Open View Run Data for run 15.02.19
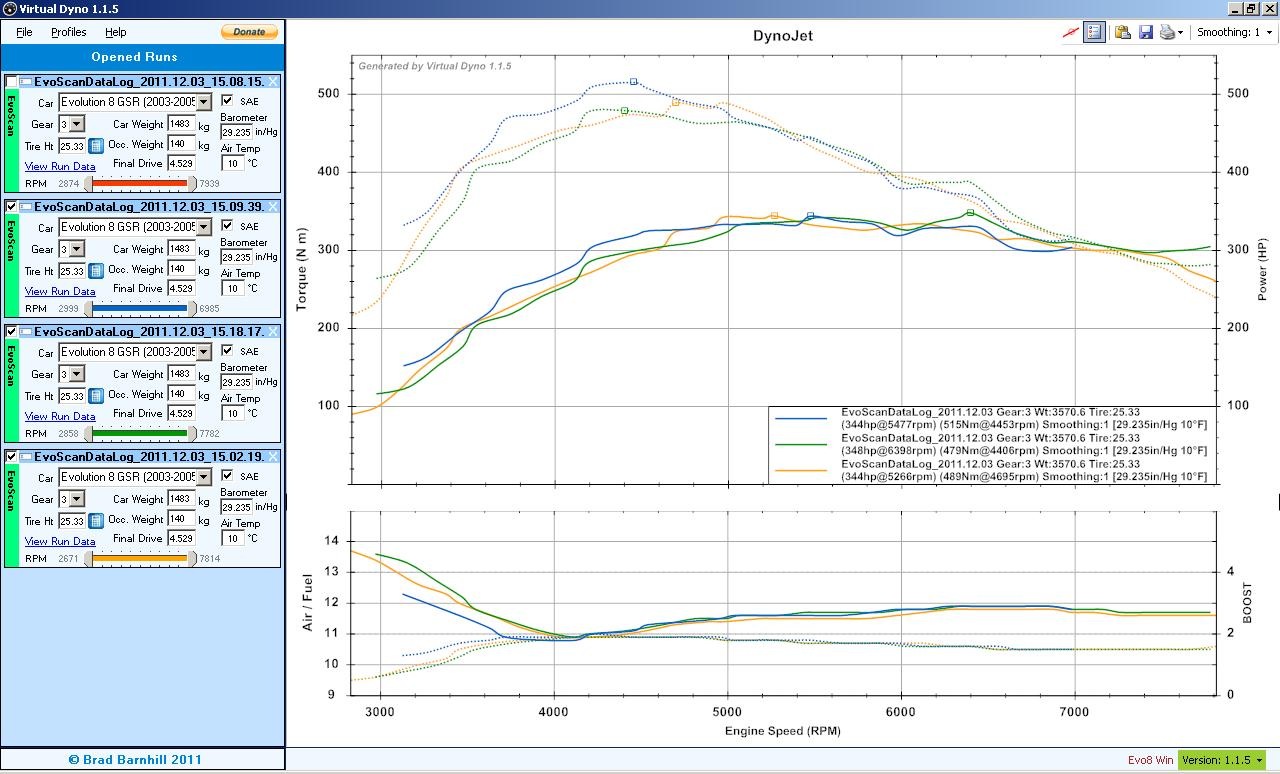This screenshot has width=1280, height=774. point(60,541)
